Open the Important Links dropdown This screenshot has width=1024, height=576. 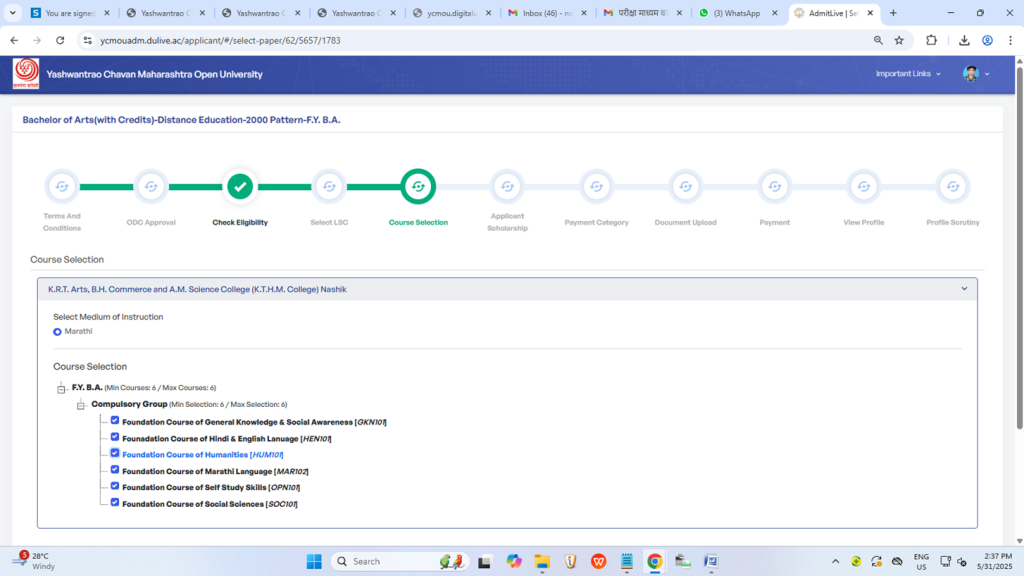click(x=908, y=74)
